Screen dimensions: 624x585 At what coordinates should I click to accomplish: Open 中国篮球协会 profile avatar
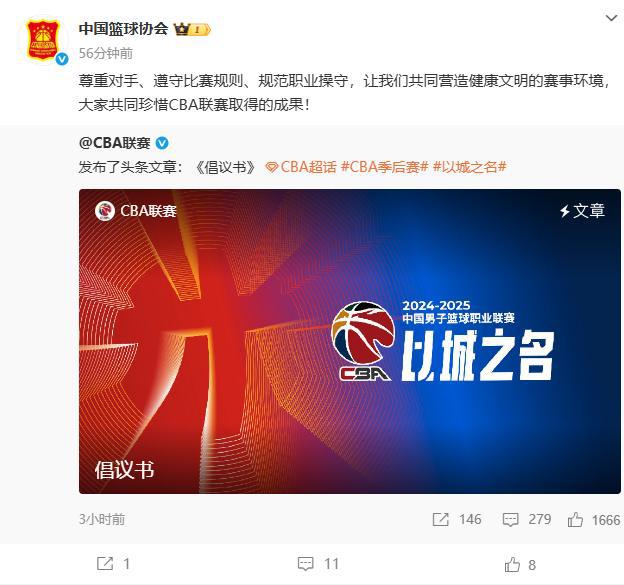click(43, 41)
